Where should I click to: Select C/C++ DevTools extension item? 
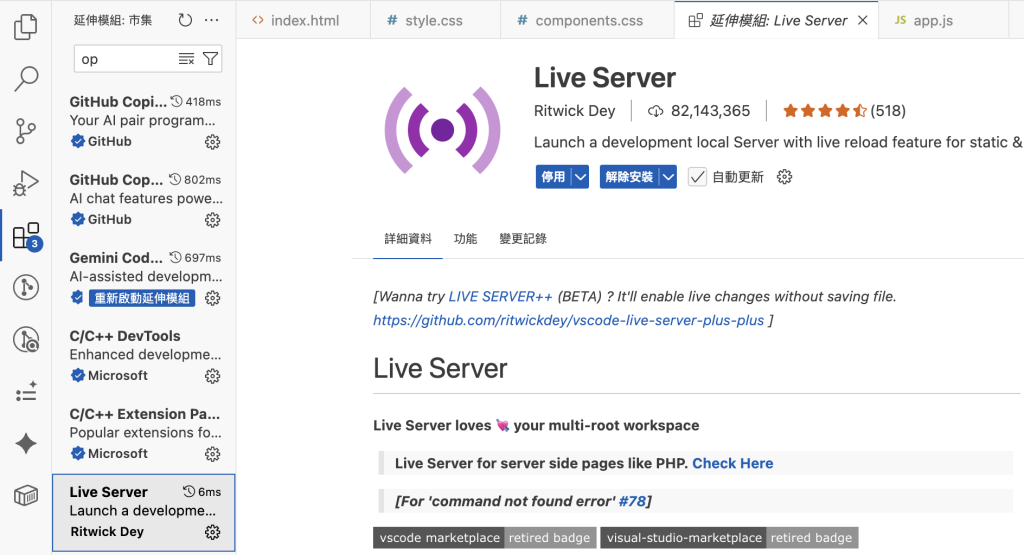tap(144, 357)
